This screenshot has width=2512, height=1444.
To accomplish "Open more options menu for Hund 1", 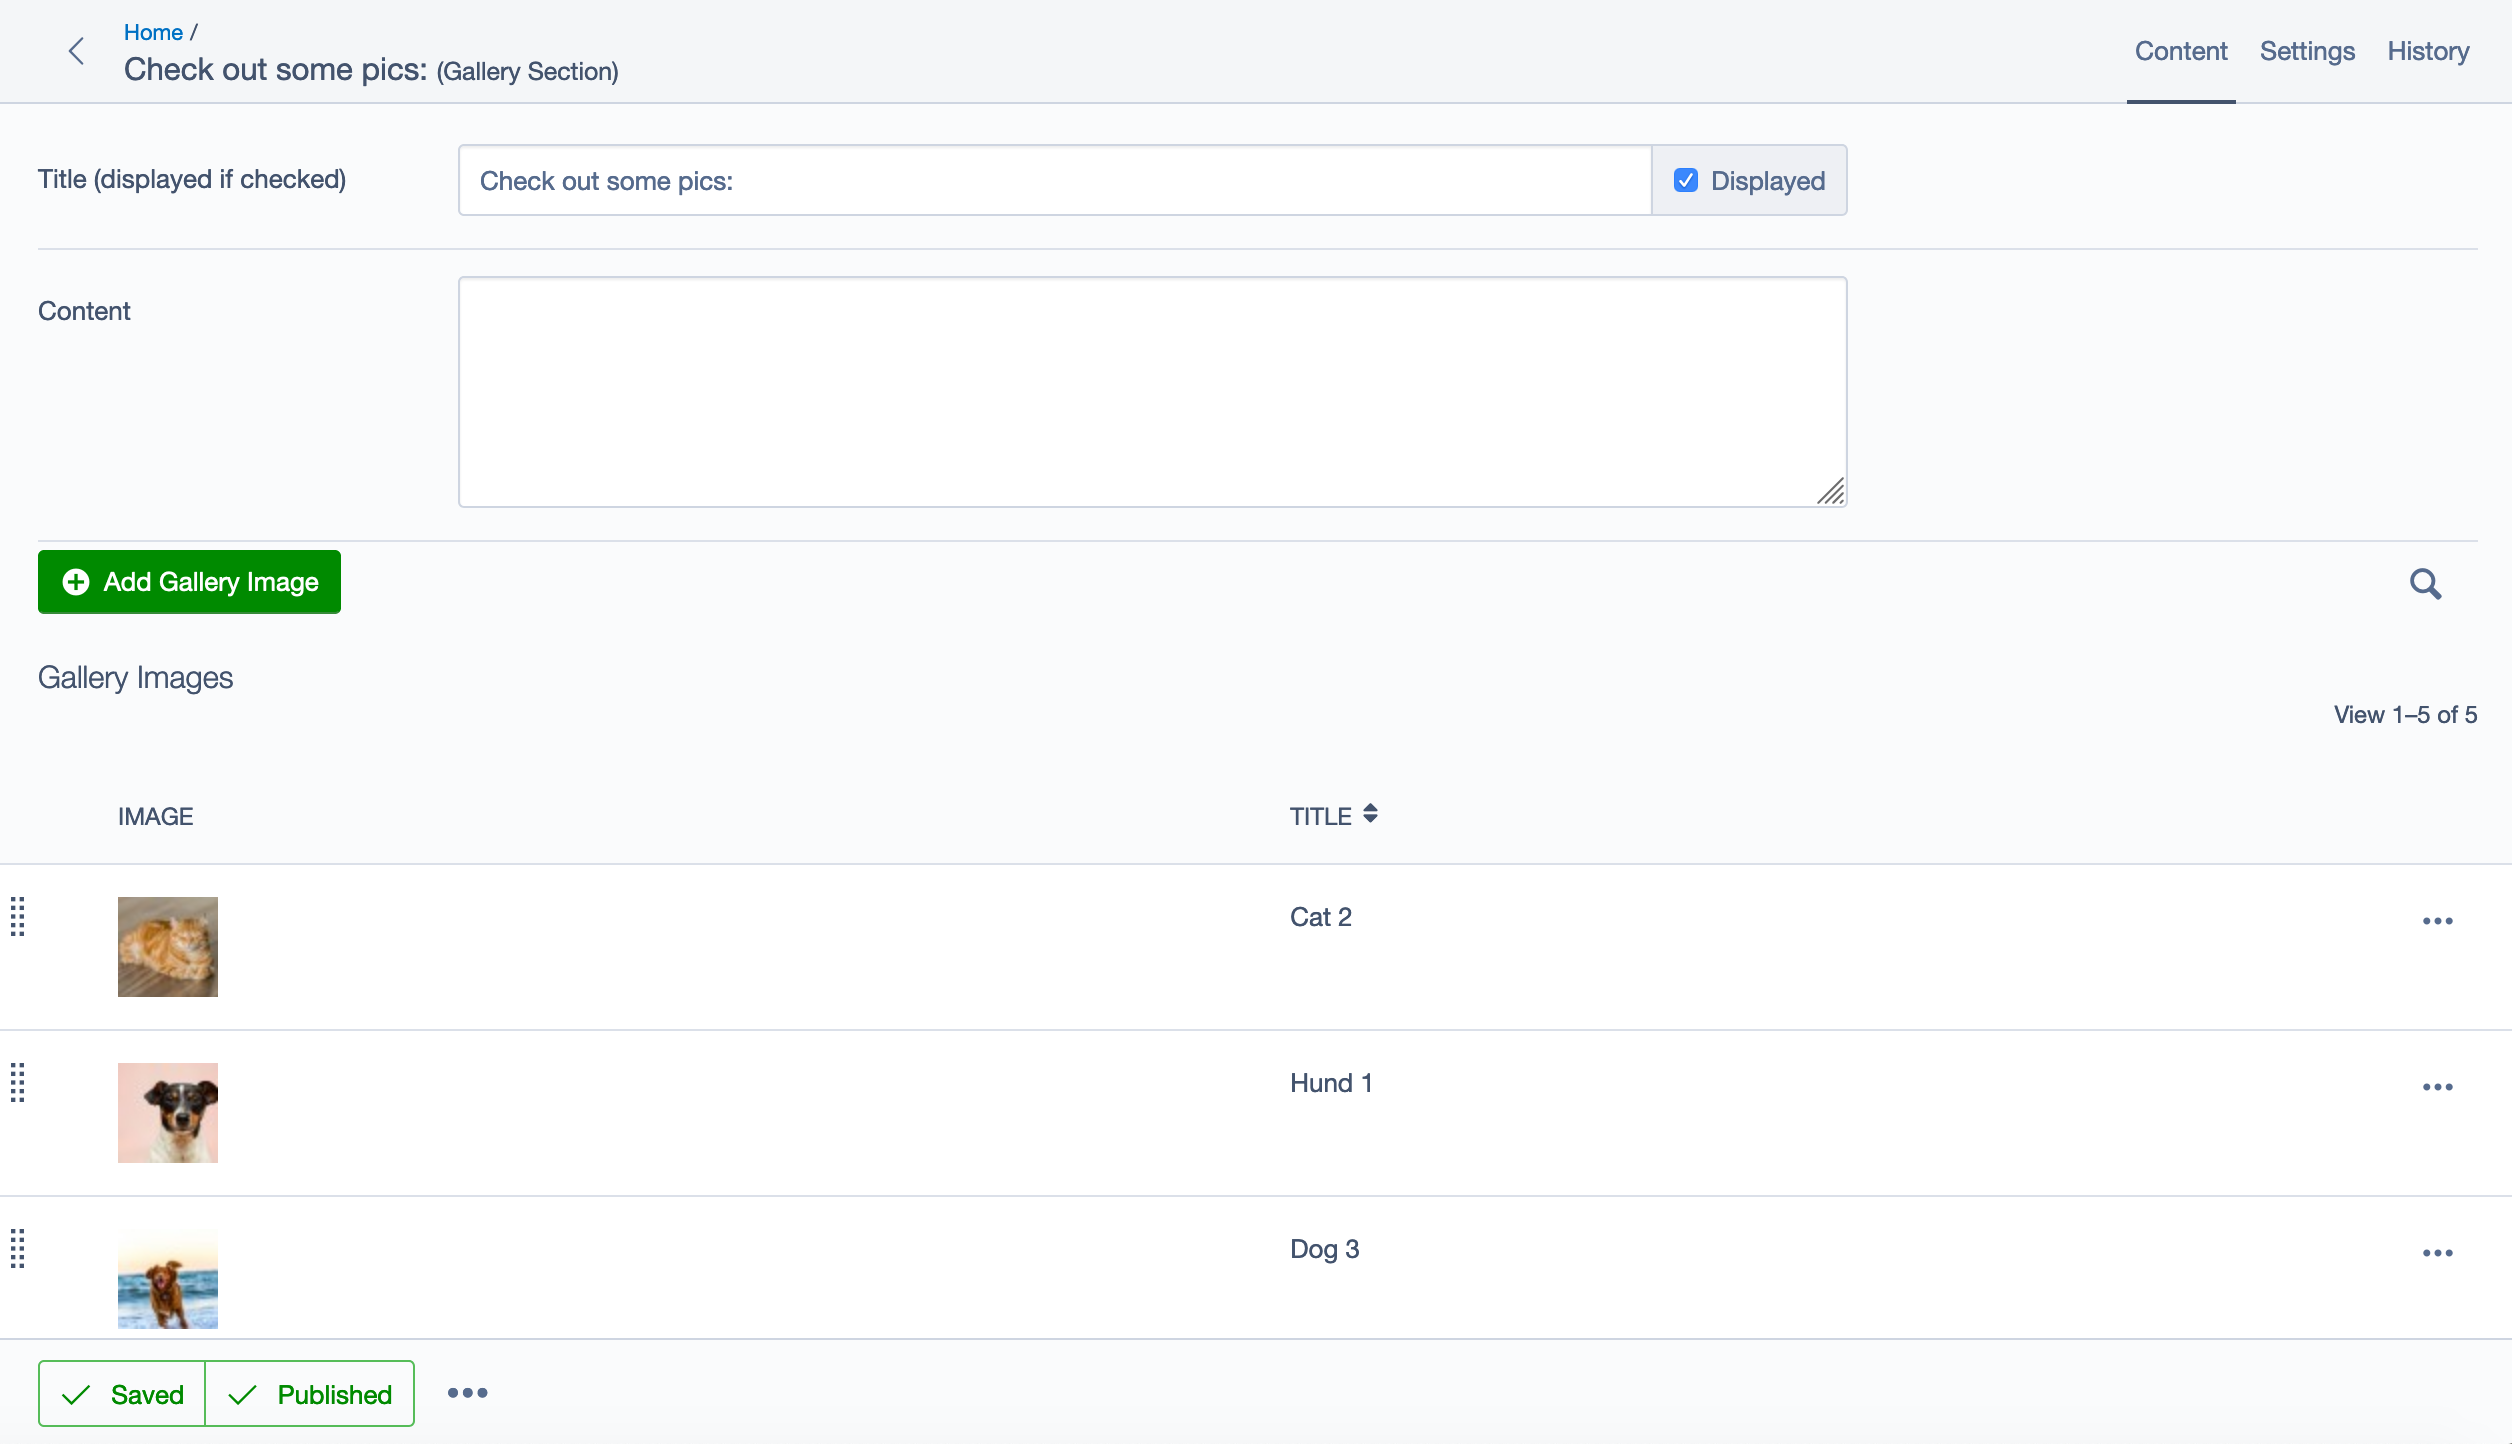I will [x=2437, y=1087].
